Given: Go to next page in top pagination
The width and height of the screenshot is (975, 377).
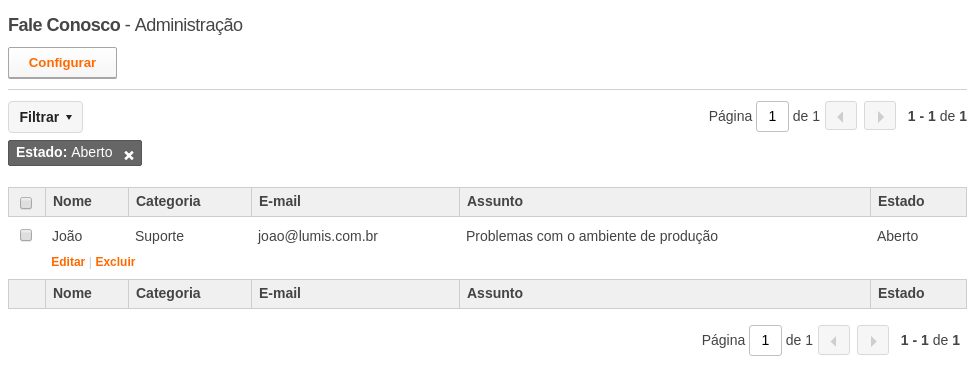Looking at the screenshot, I should [x=880, y=116].
